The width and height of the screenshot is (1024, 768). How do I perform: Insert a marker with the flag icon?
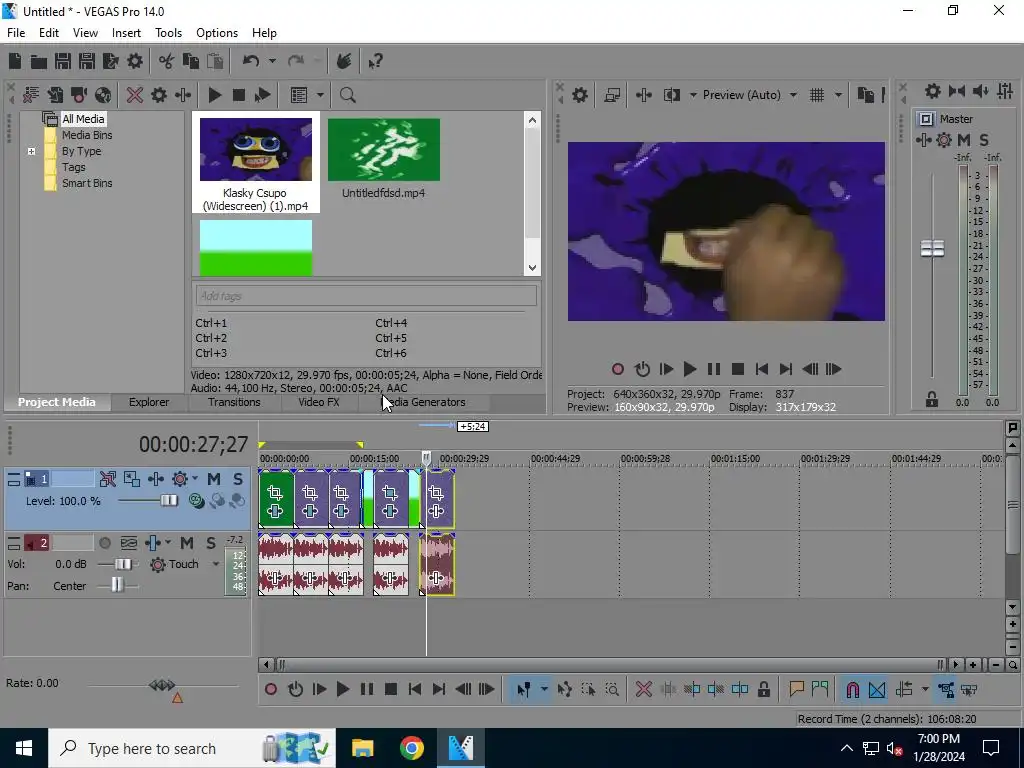pyautogui.click(x=796, y=690)
